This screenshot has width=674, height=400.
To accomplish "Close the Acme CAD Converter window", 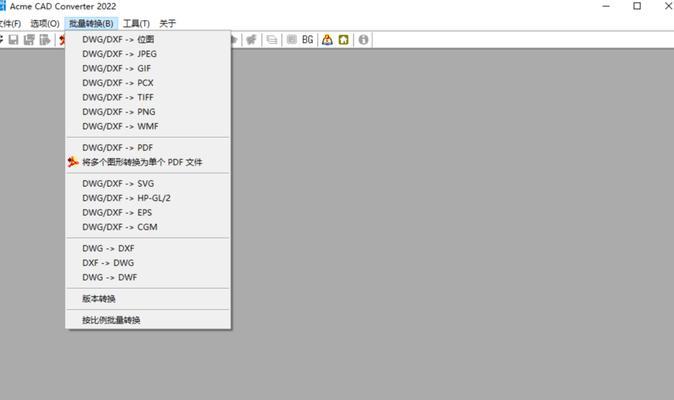I will pos(668,6).
